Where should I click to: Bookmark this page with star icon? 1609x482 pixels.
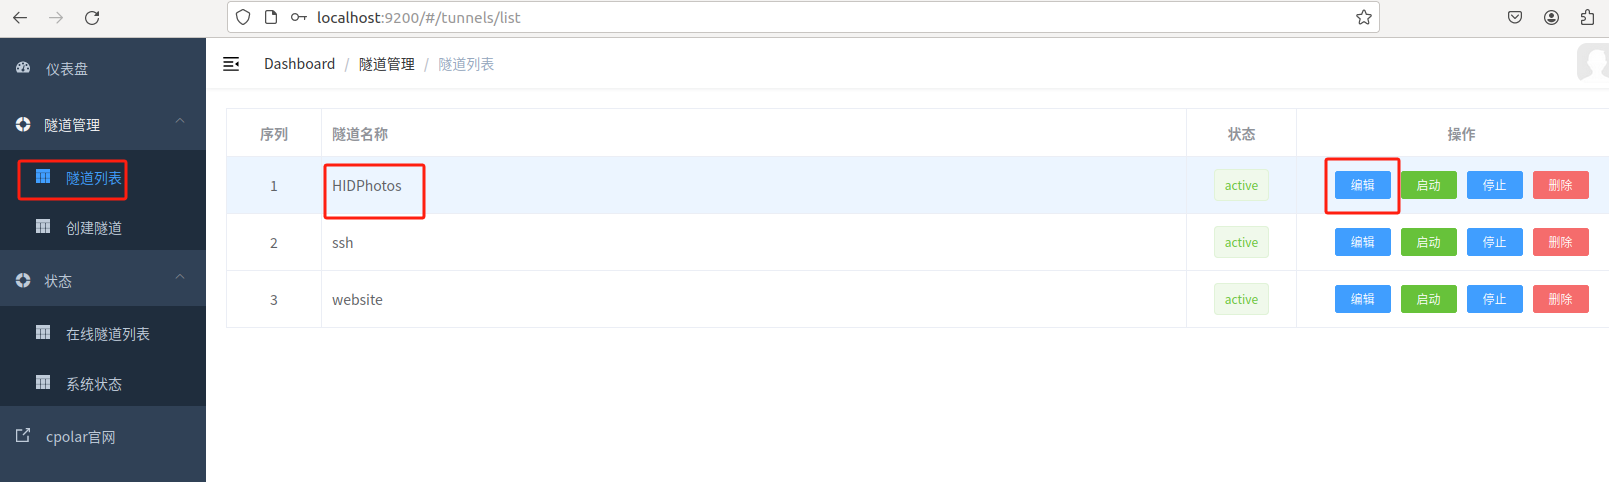click(1363, 17)
